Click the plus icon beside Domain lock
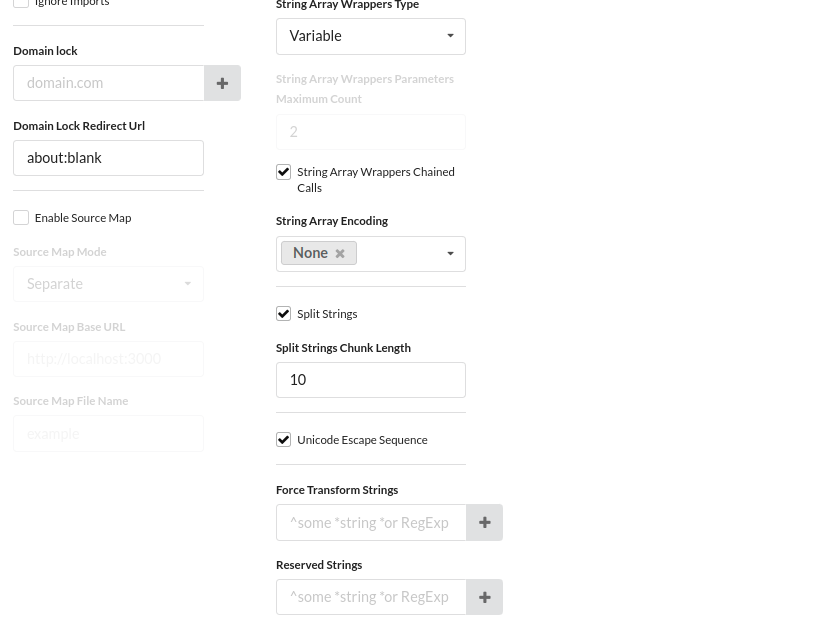The image size is (829, 637). coord(222,83)
